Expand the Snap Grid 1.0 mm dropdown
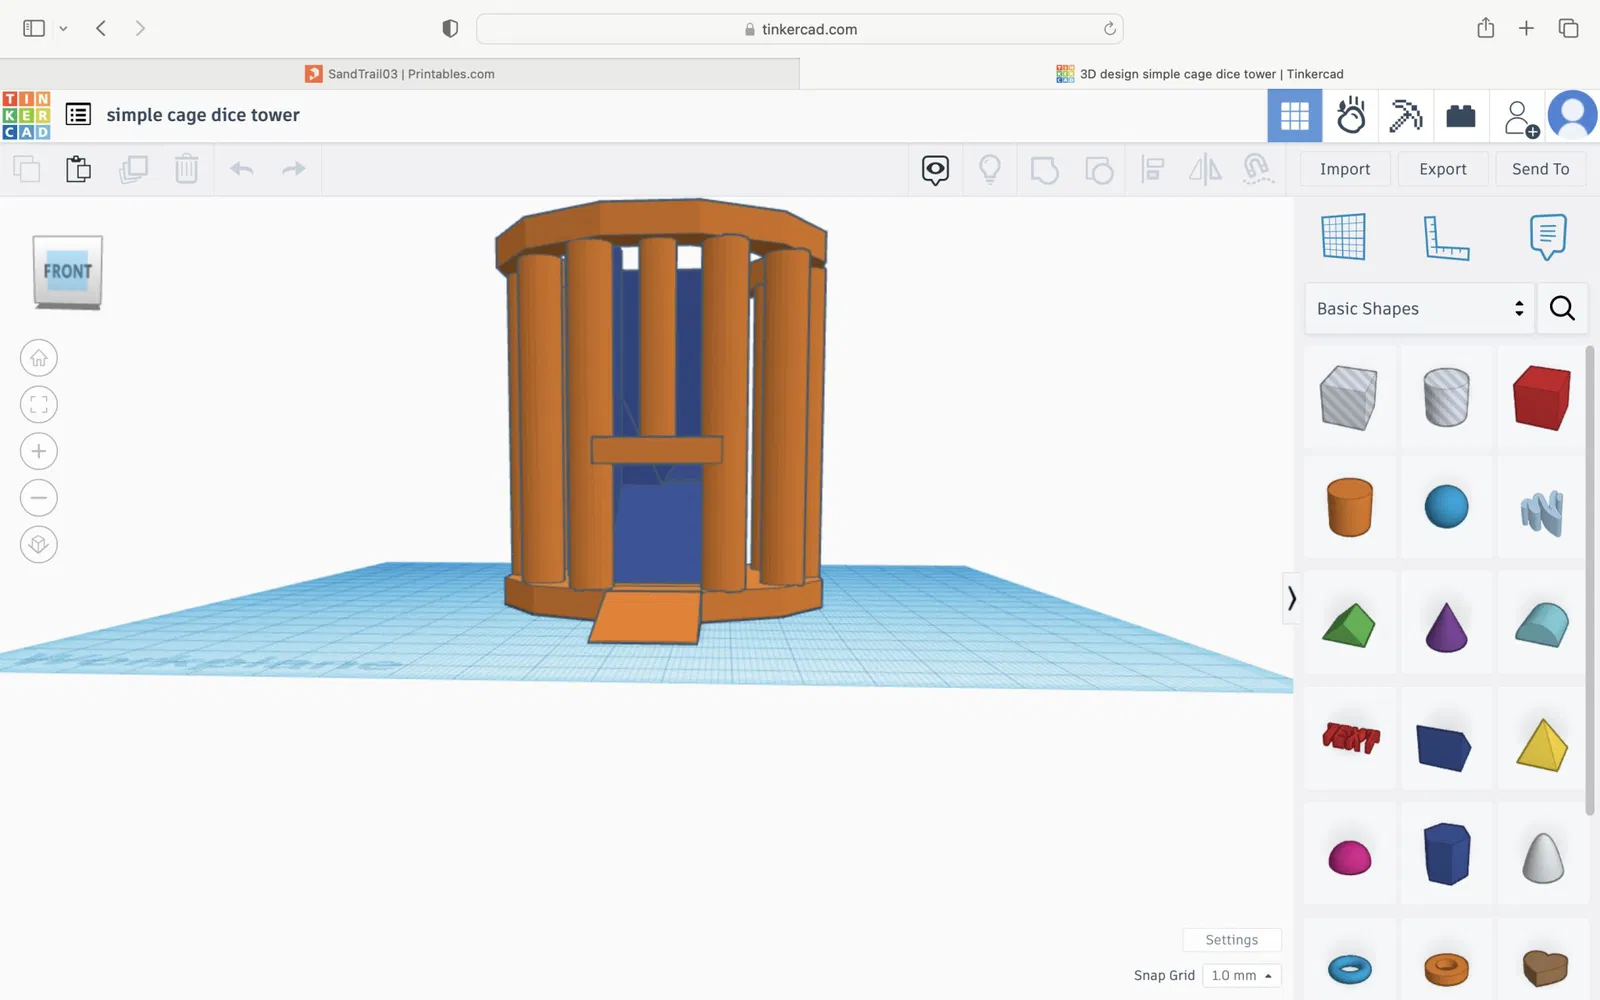Image resolution: width=1600 pixels, height=1000 pixels. pos(1241,975)
